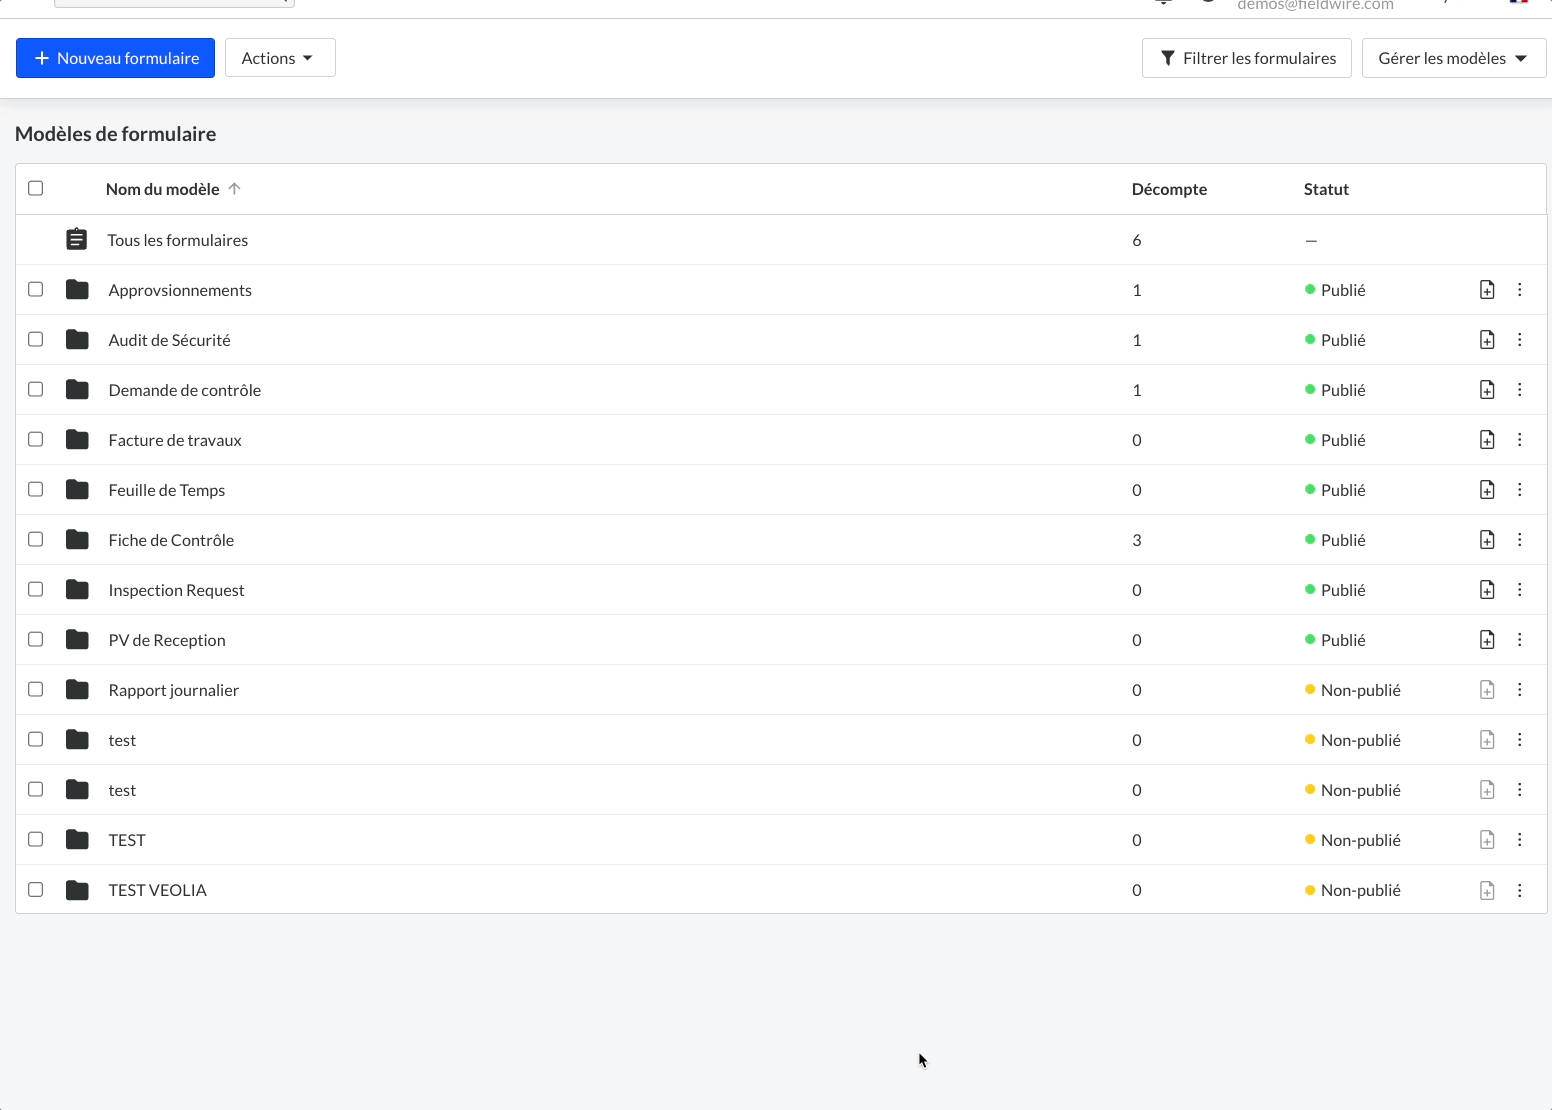This screenshot has width=1552, height=1110.
Task: Create a Nouveau formulaire
Action: 116,58
